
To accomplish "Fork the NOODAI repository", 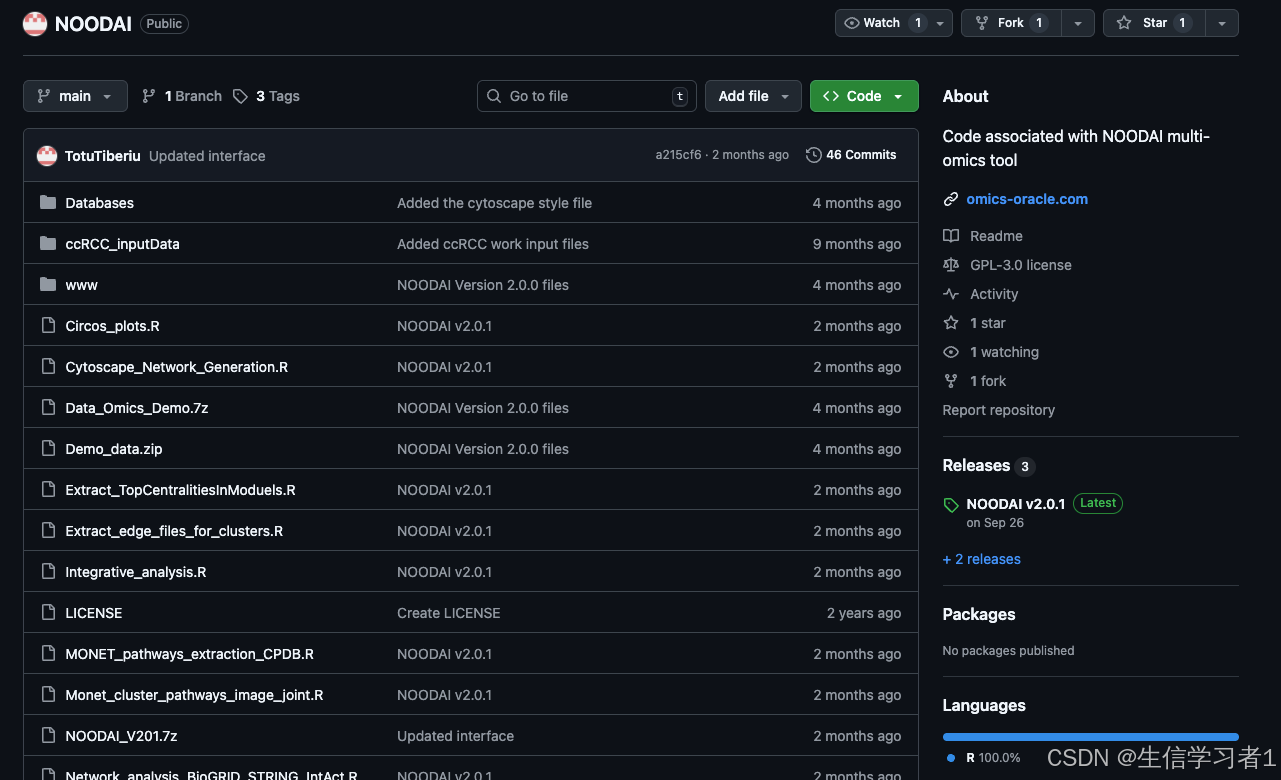I will click(1011, 23).
